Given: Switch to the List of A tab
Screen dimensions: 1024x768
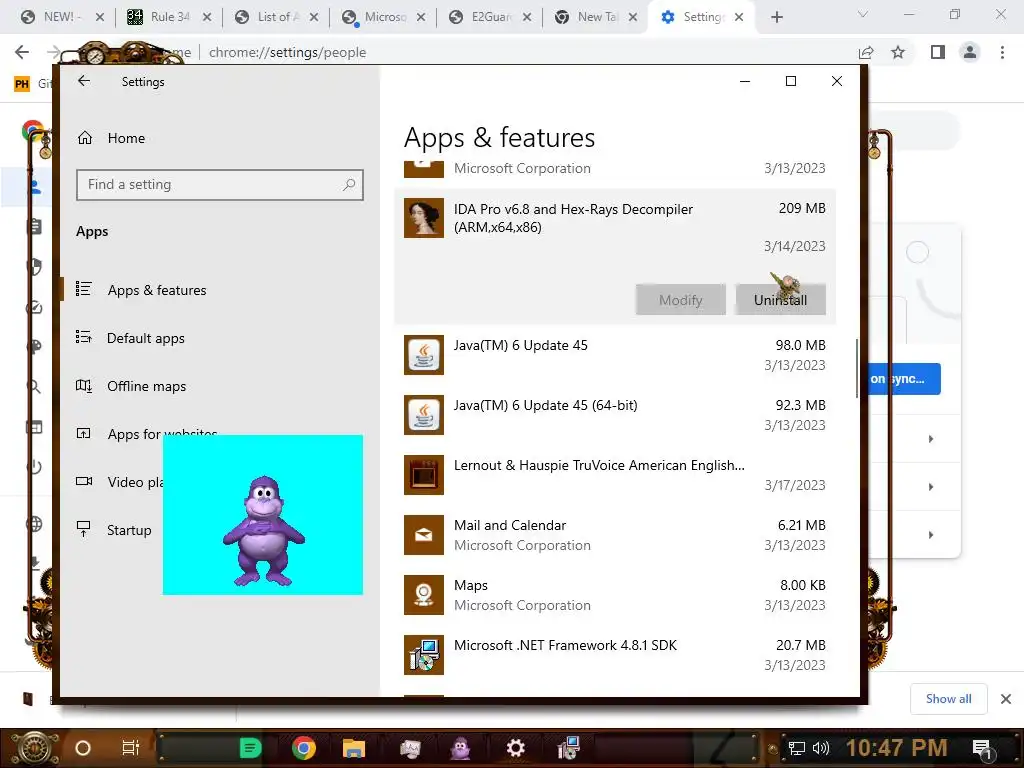Looking at the screenshot, I should pos(278,17).
